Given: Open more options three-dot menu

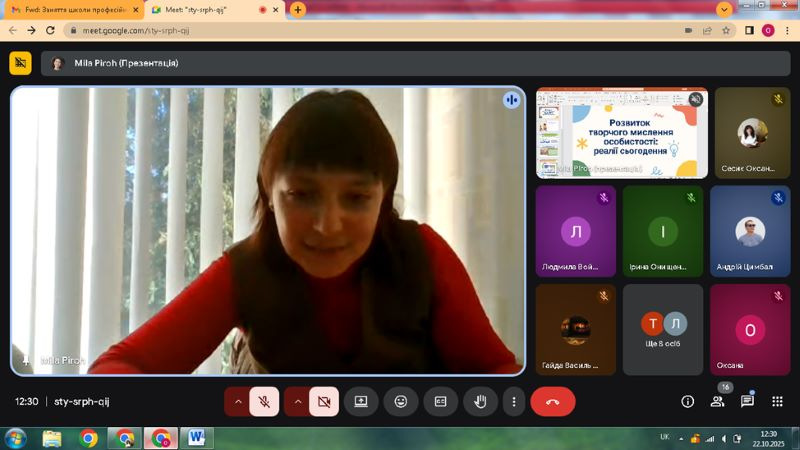Looking at the screenshot, I should click(514, 401).
